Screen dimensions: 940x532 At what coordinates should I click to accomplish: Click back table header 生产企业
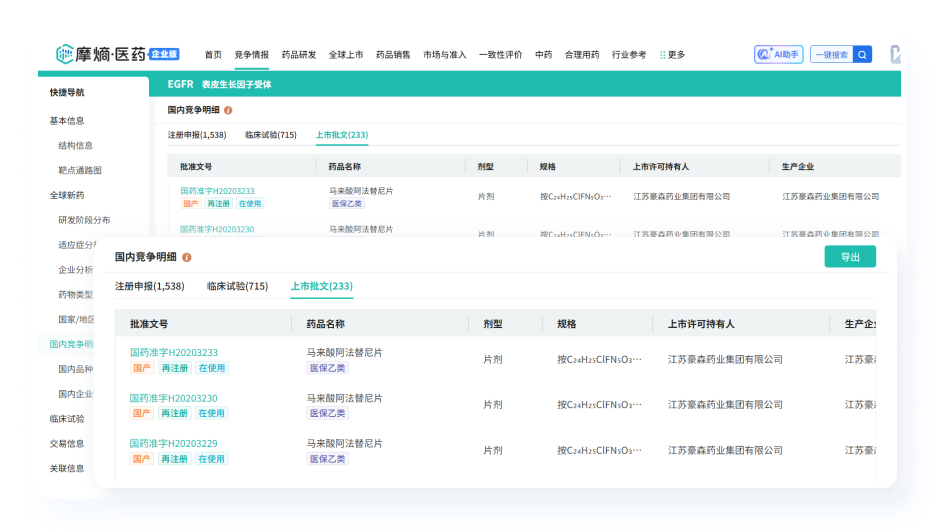pos(797,167)
